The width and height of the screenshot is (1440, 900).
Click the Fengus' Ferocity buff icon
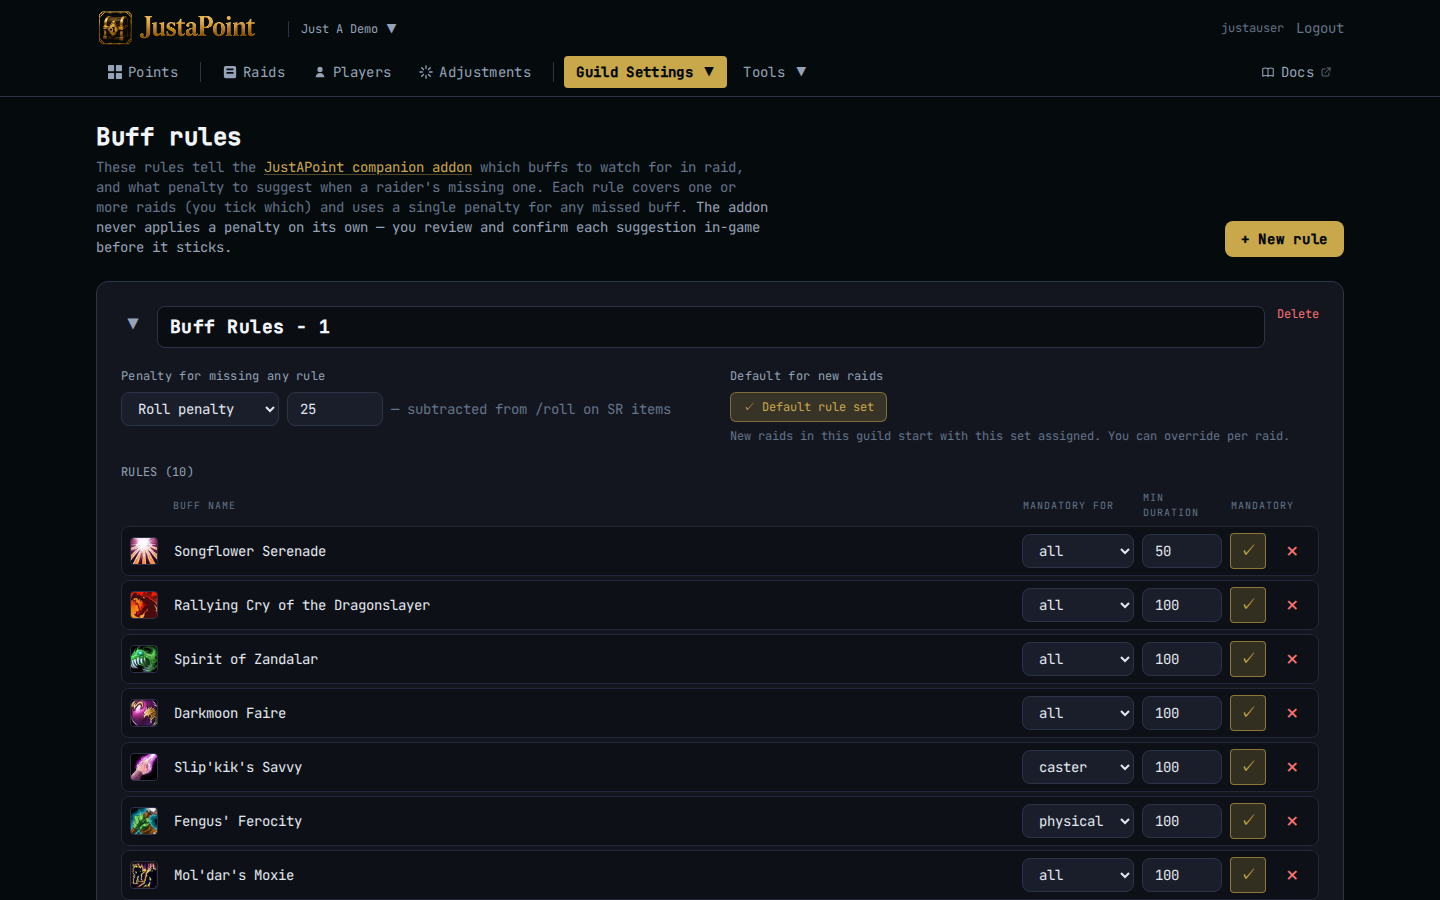click(x=144, y=821)
